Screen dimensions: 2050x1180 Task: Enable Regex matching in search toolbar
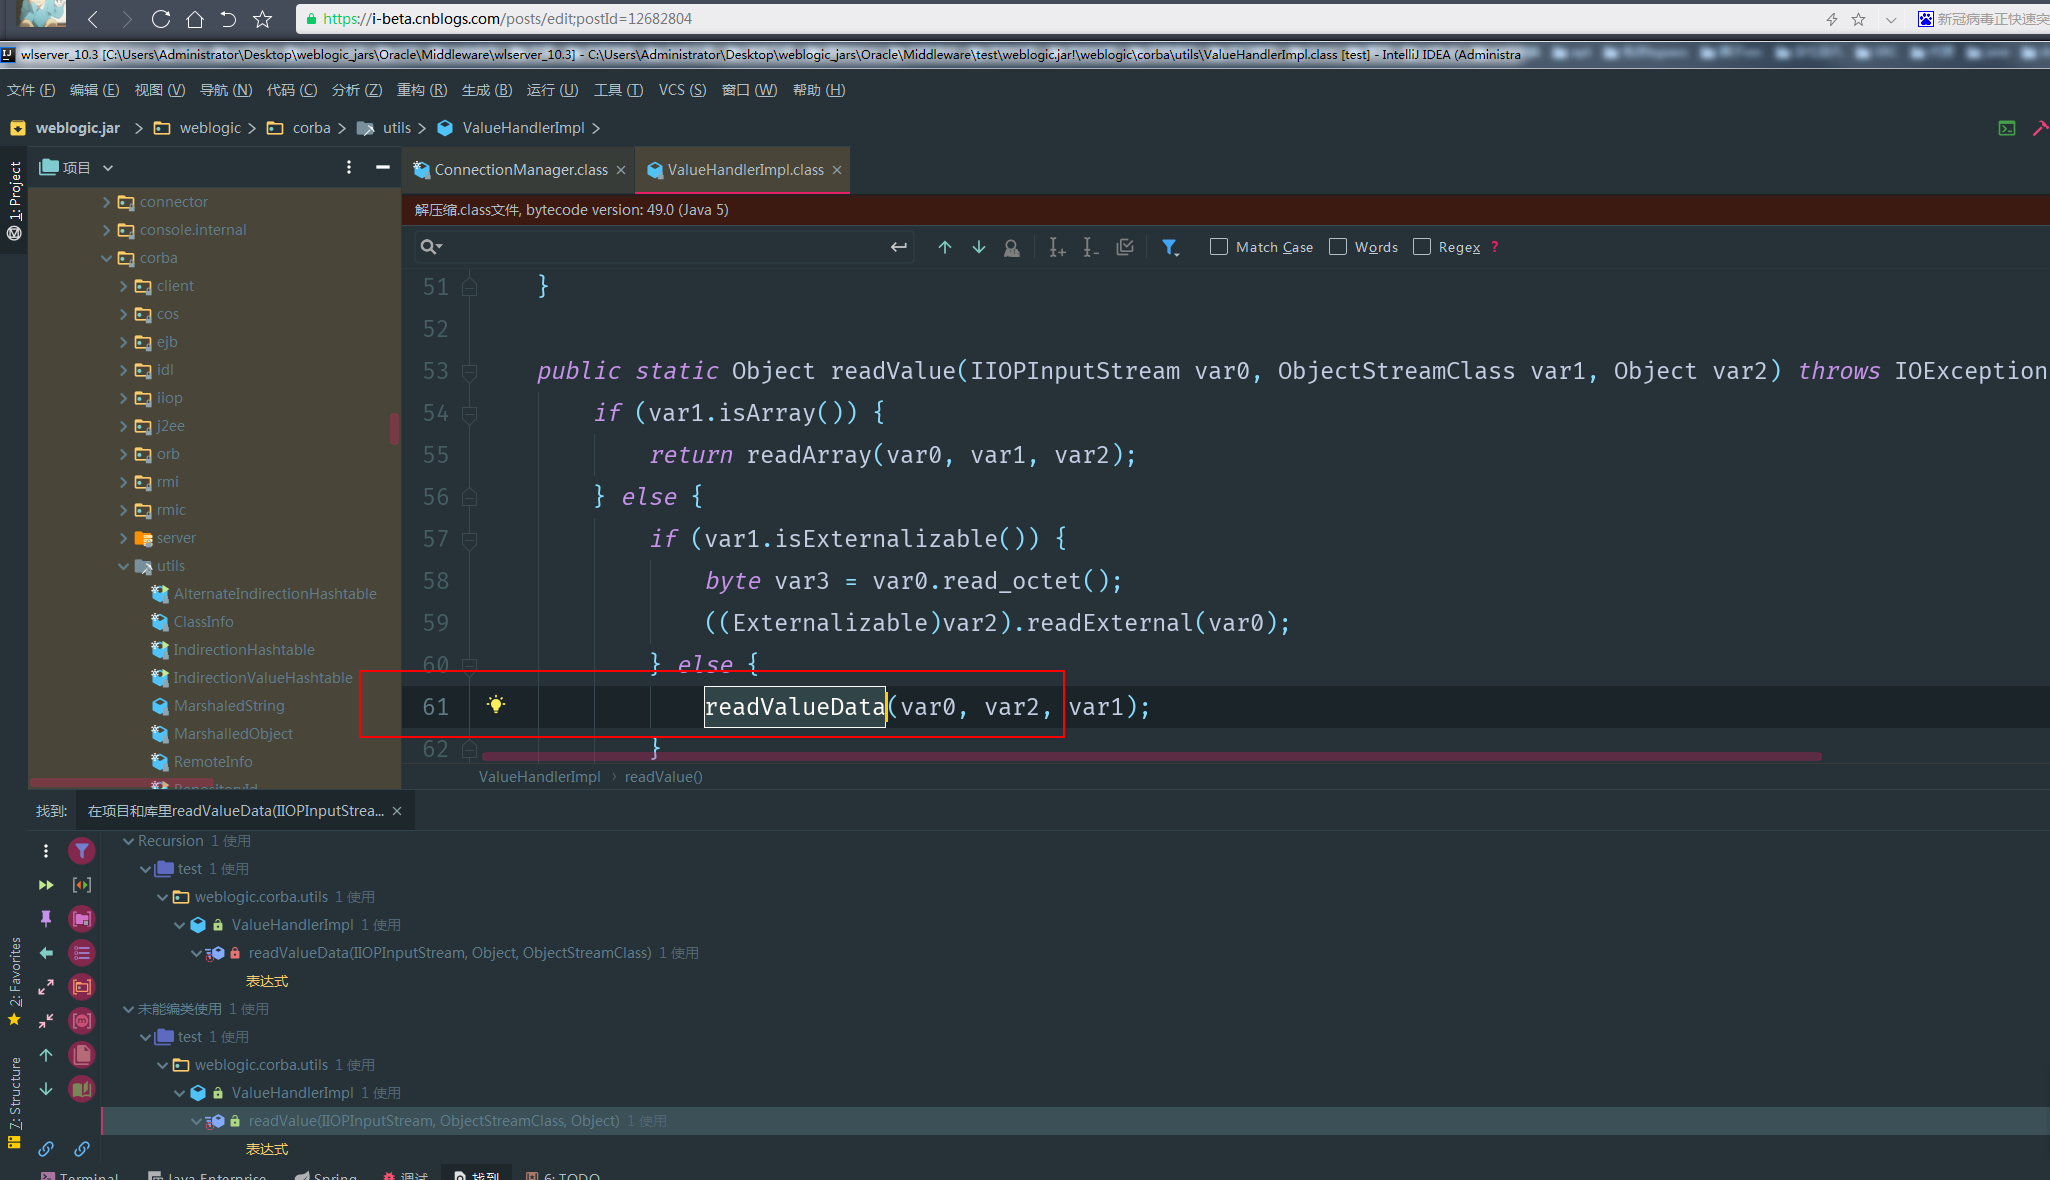[x=1425, y=248]
